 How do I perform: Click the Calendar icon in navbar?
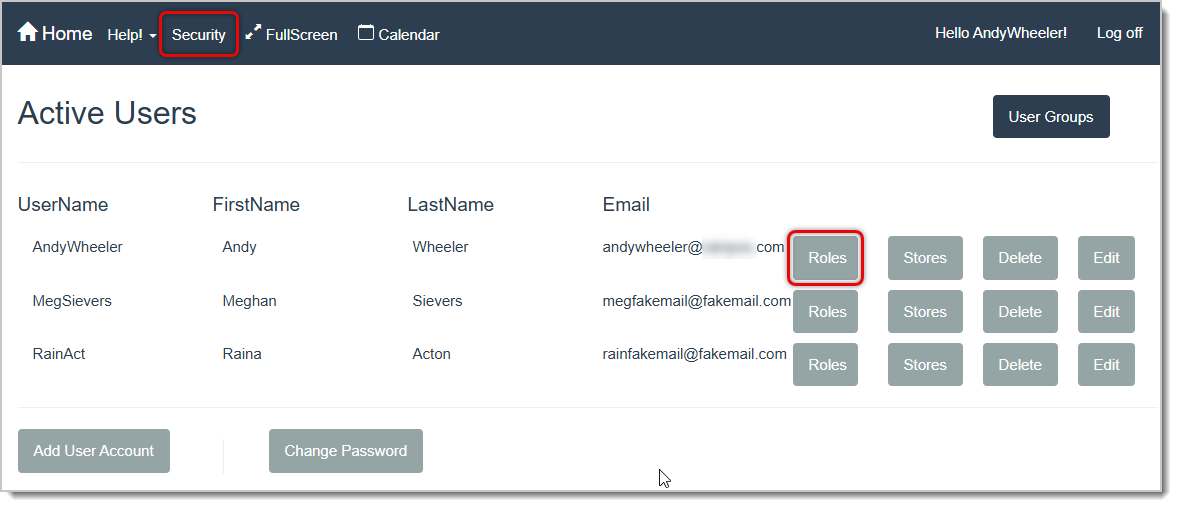pyautogui.click(x=366, y=33)
